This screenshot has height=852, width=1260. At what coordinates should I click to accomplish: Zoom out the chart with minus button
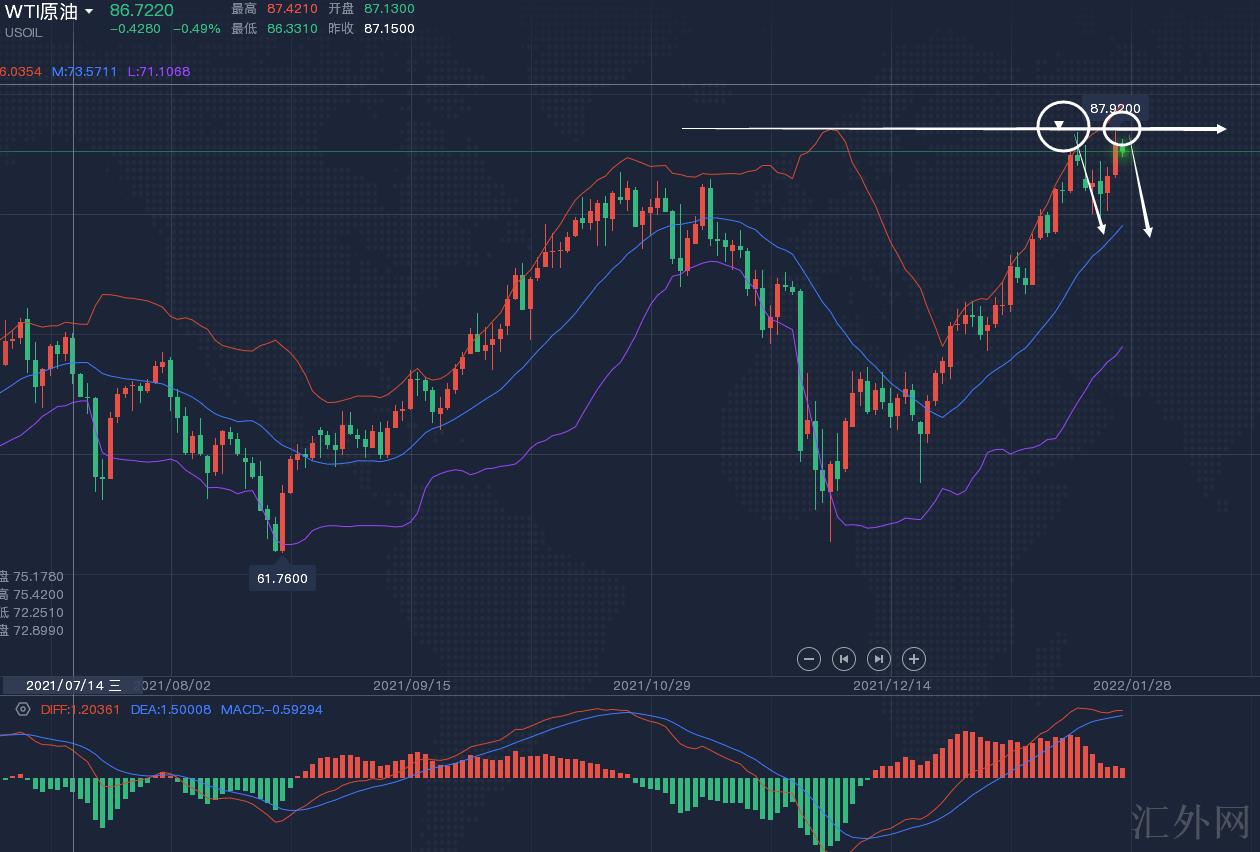[x=810, y=659]
